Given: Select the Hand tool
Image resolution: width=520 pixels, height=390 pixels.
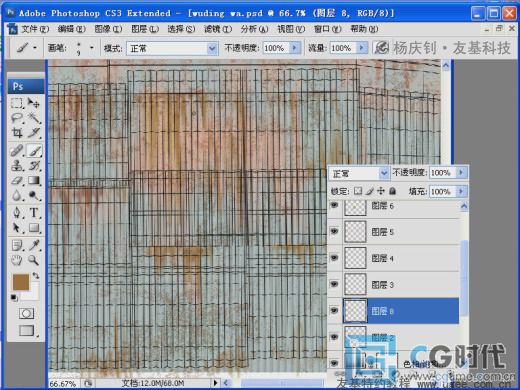Looking at the screenshot, I should pyautogui.click(x=17, y=260).
